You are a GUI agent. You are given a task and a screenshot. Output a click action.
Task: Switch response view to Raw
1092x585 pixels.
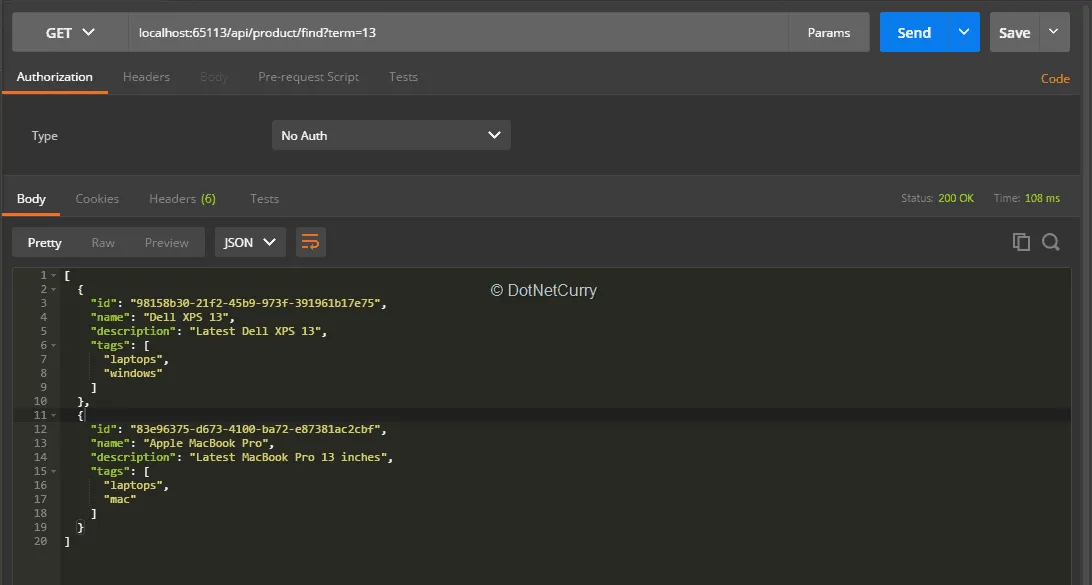tap(103, 242)
